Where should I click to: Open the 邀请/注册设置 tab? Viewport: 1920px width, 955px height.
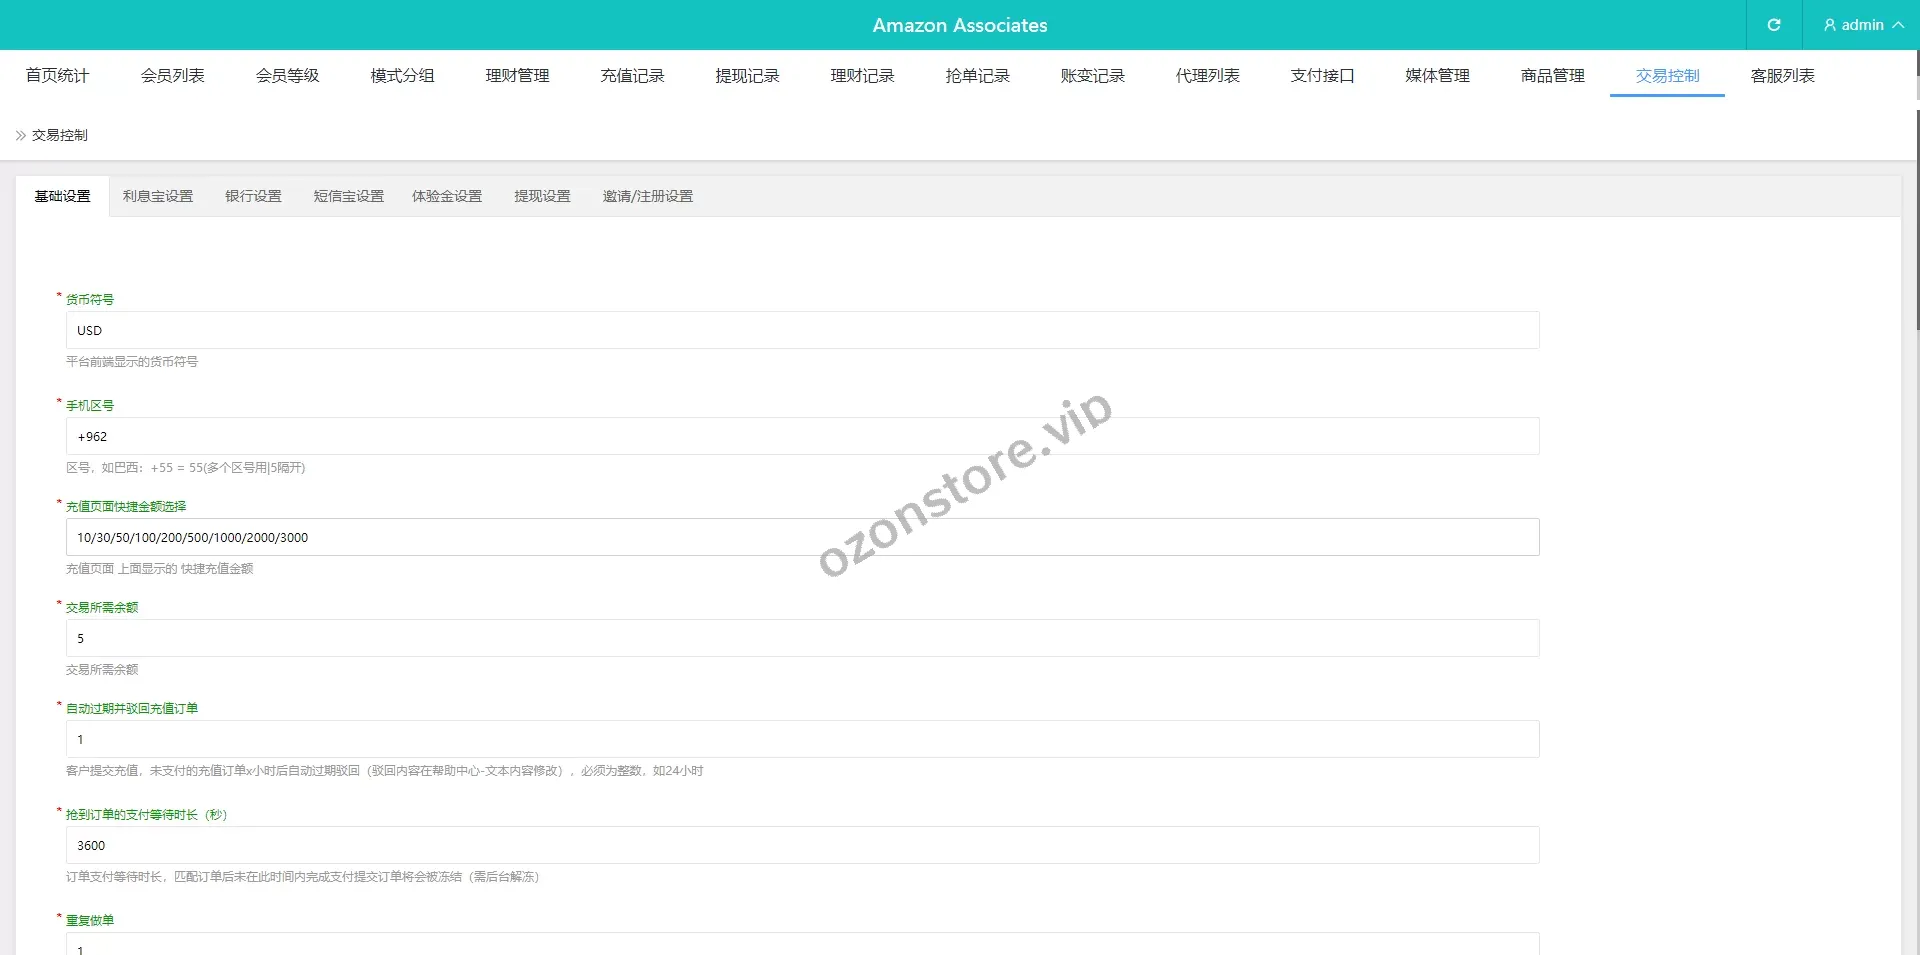pos(647,196)
